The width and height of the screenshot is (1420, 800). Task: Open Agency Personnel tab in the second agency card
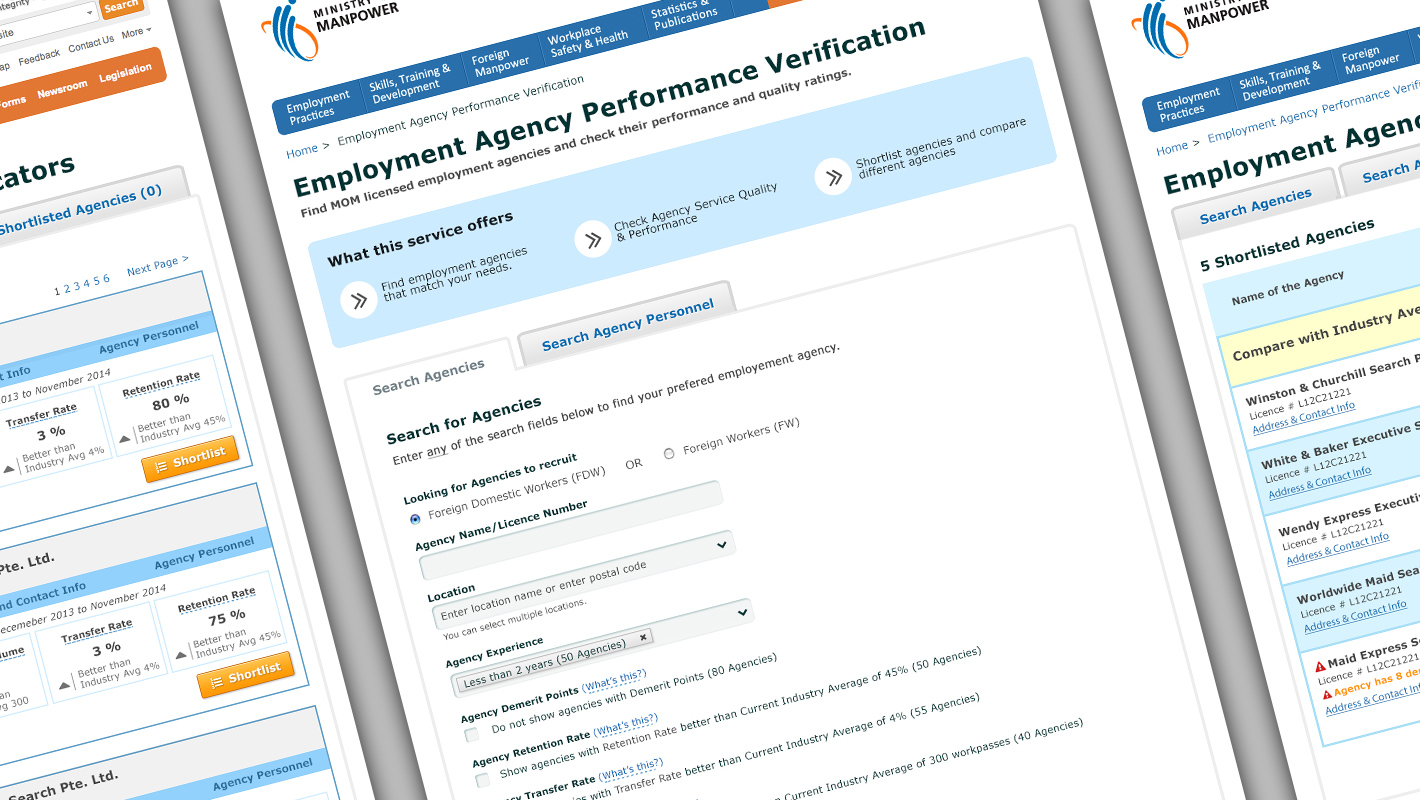[204, 554]
